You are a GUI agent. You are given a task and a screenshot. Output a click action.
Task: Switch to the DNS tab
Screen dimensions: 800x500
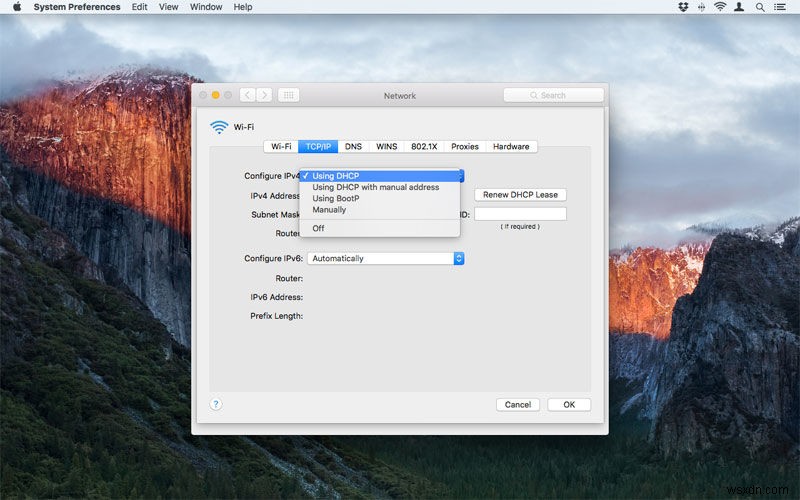(353, 146)
